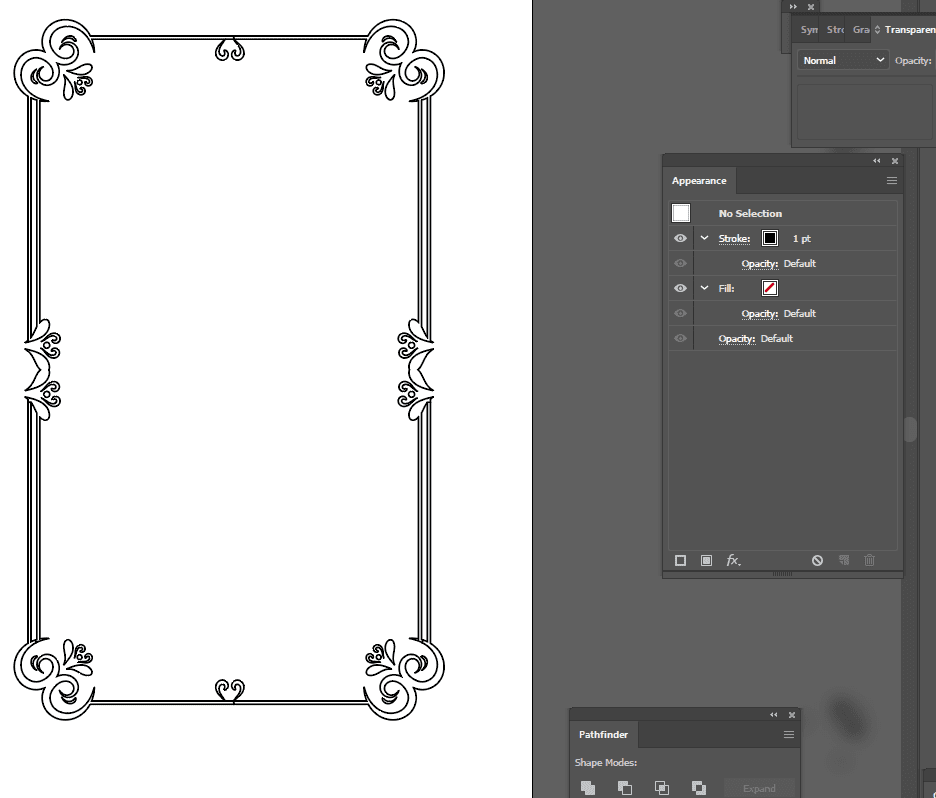Toggle visibility of Stroke's Opacity row
This screenshot has width=936, height=798.
click(x=681, y=263)
